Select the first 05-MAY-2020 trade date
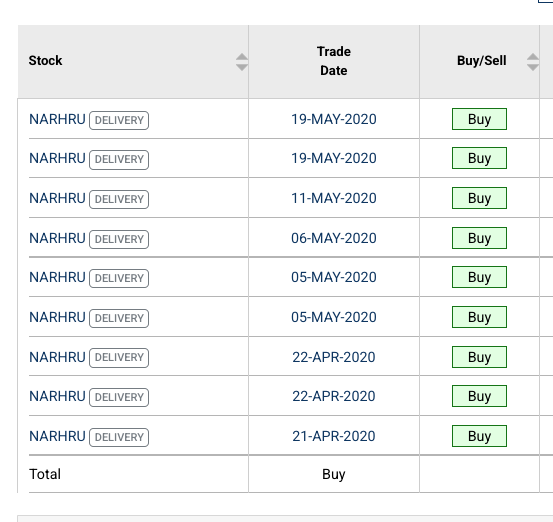This screenshot has width=553, height=522. (x=334, y=277)
